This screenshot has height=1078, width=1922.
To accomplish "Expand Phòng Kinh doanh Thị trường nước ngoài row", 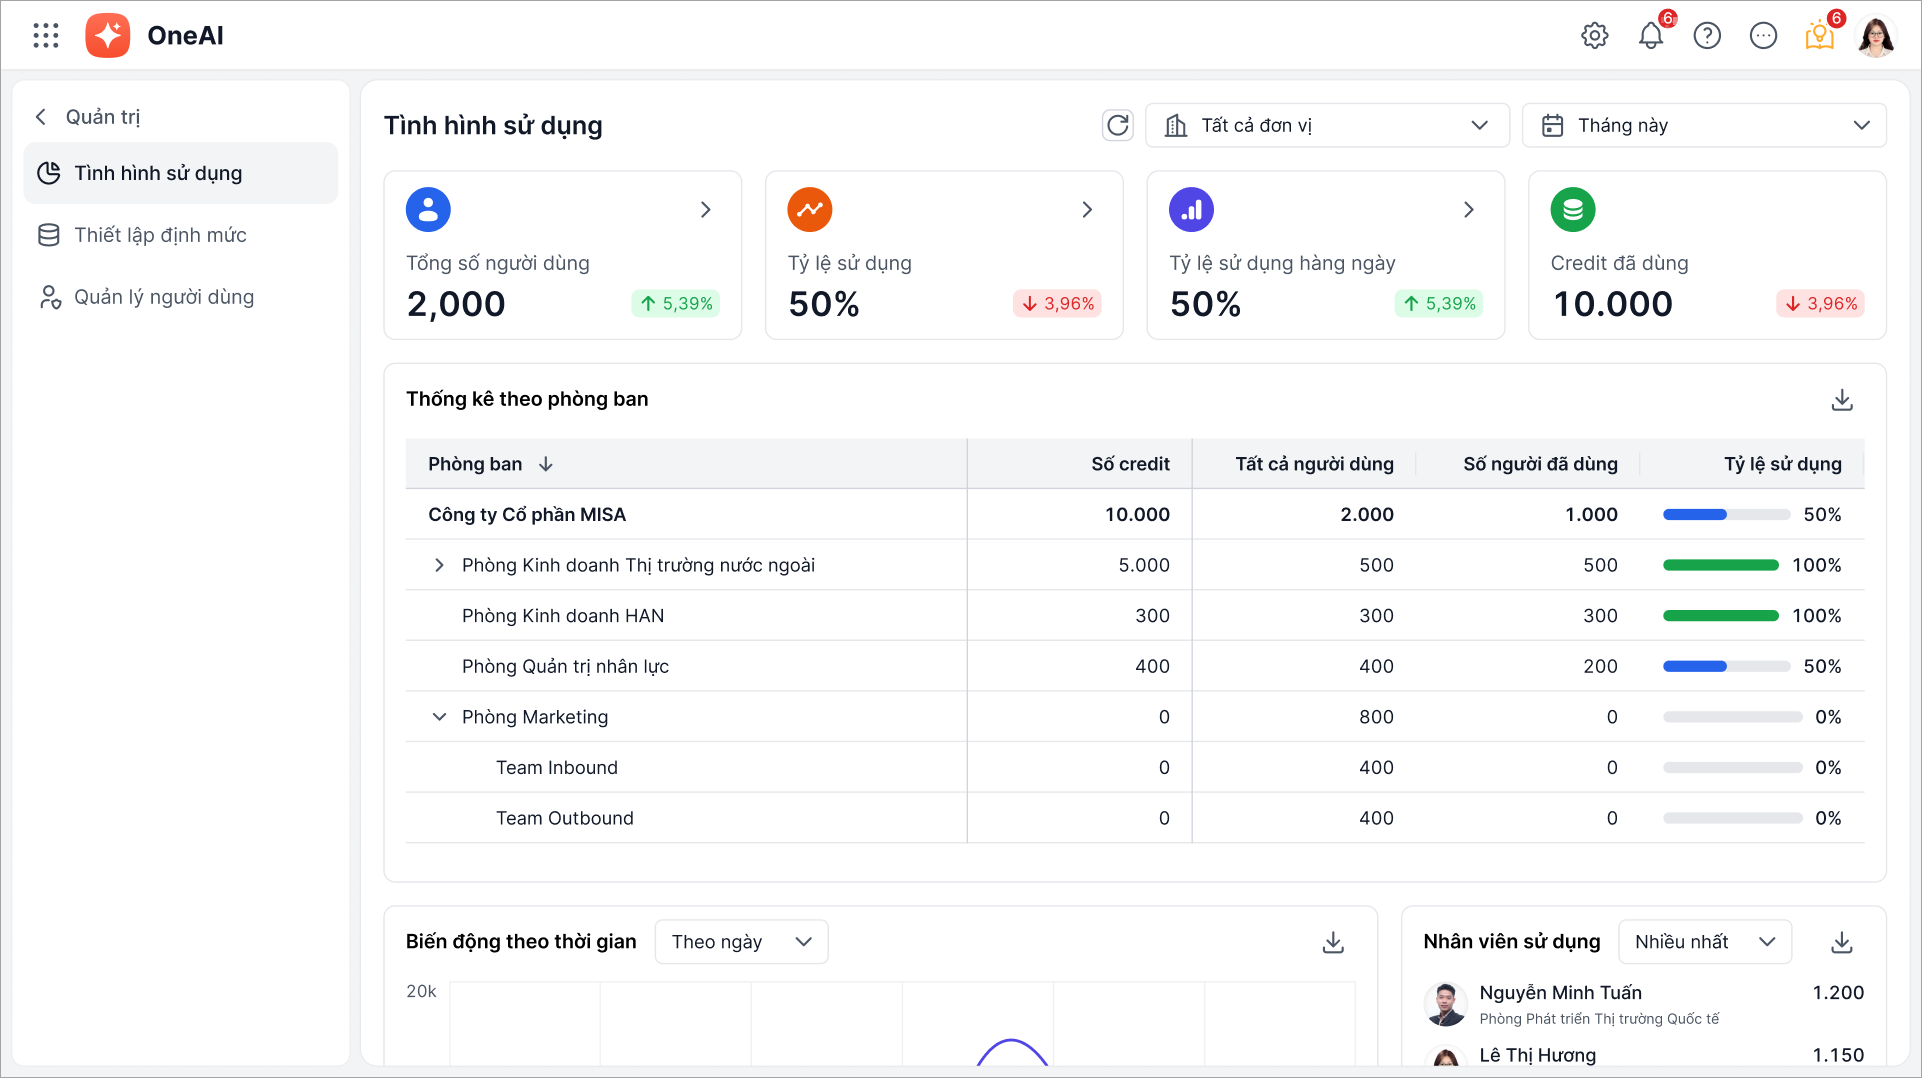I will pyautogui.click(x=439, y=565).
